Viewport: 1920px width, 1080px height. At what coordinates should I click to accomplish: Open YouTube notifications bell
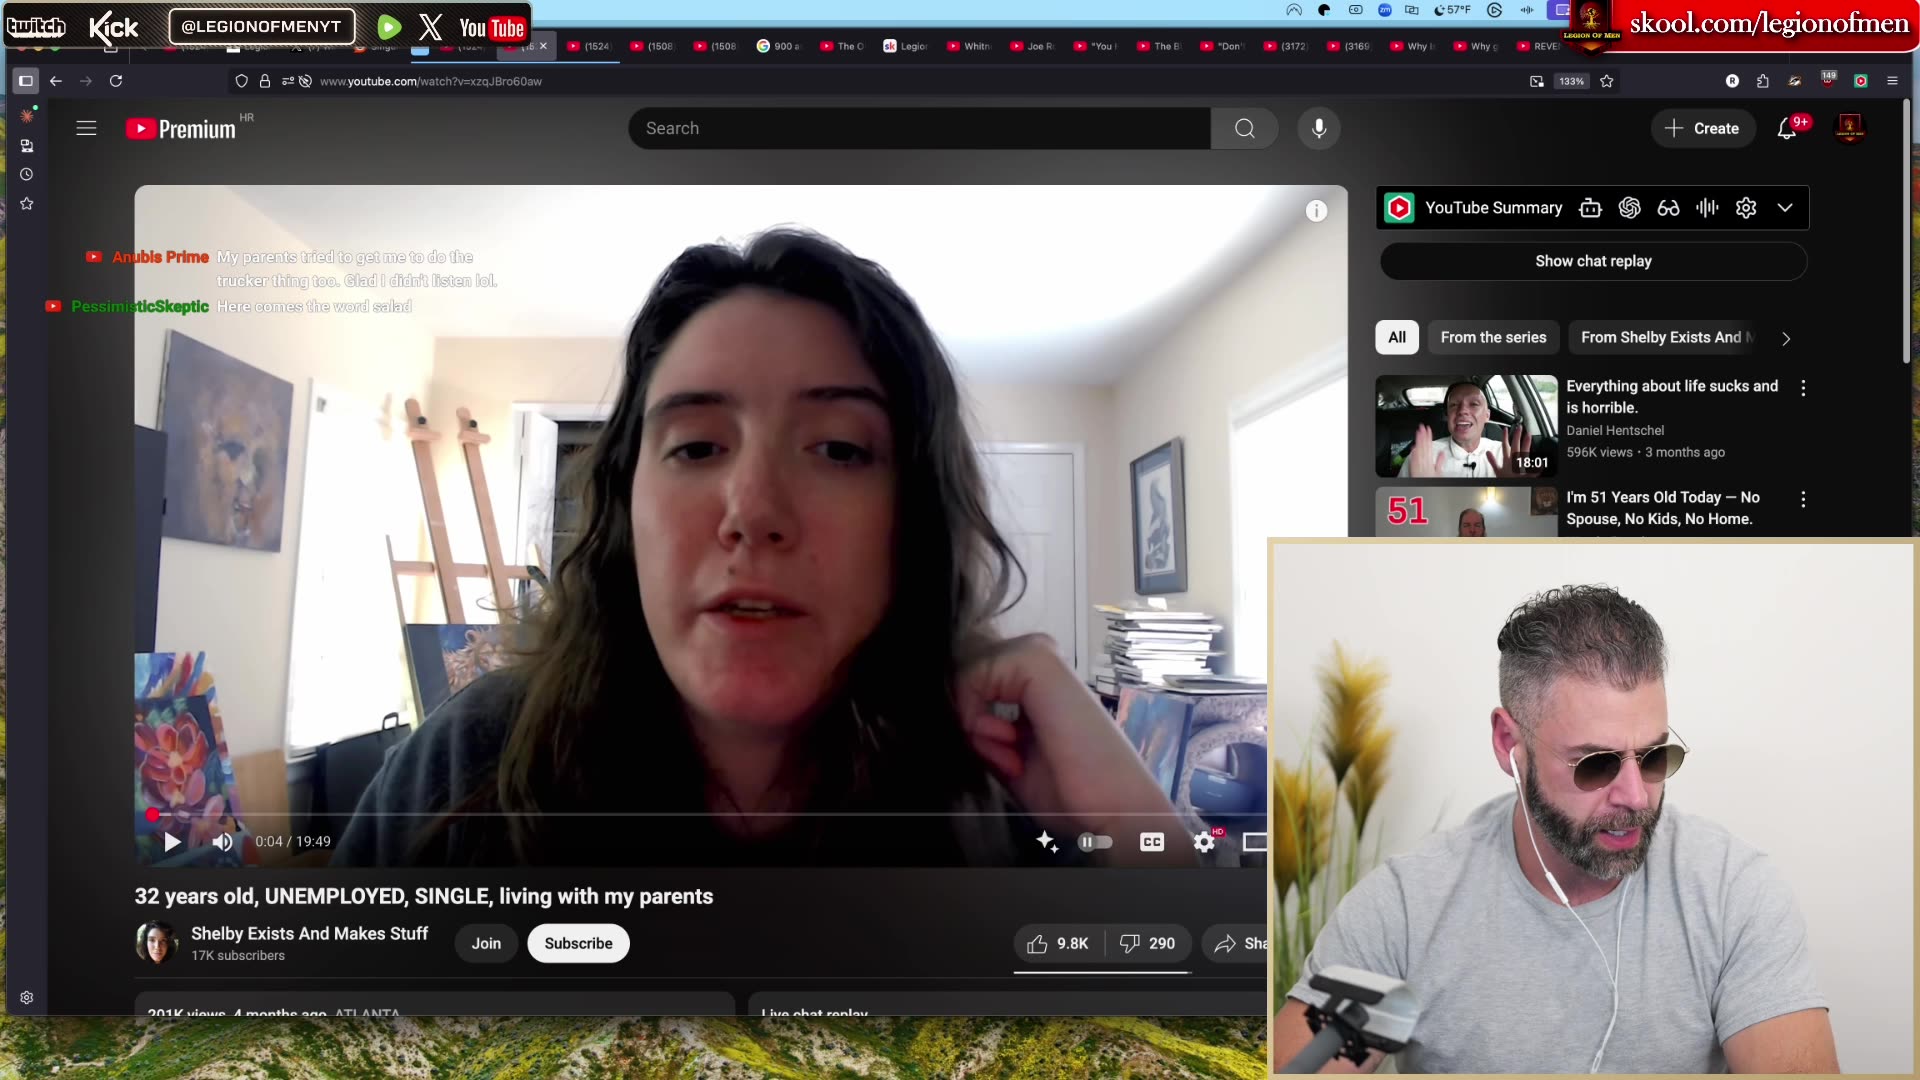[1787, 128]
